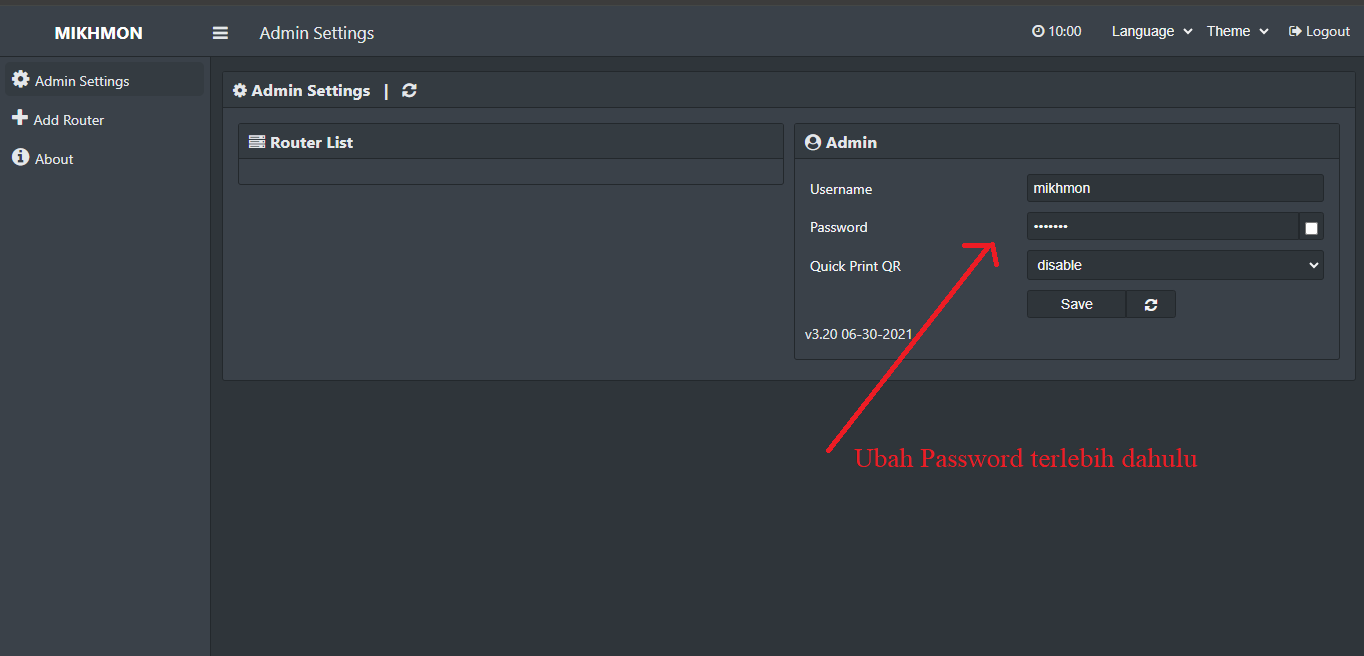
Task: Click the hamburger menu icon
Action: pyautogui.click(x=220, y=33)
